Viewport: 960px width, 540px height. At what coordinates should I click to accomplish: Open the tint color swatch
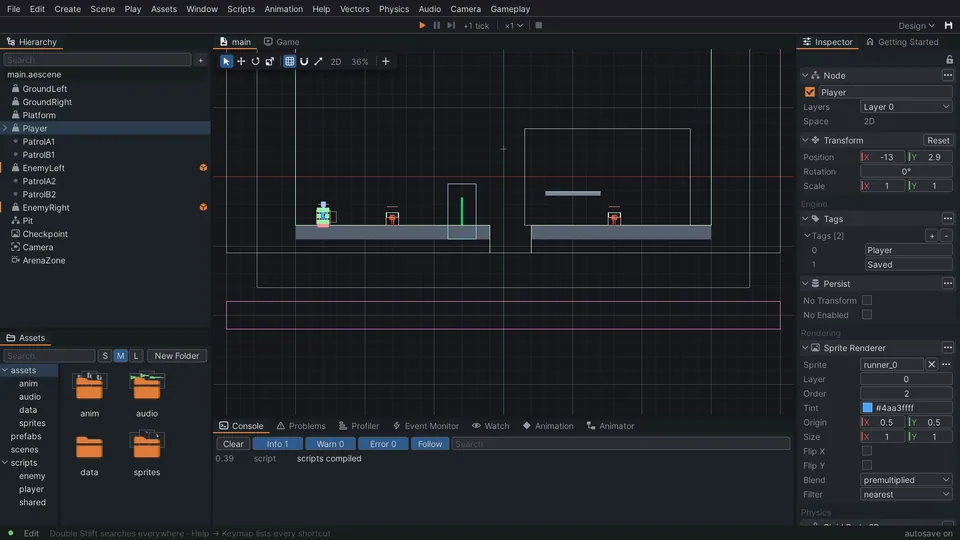point(868,408)
